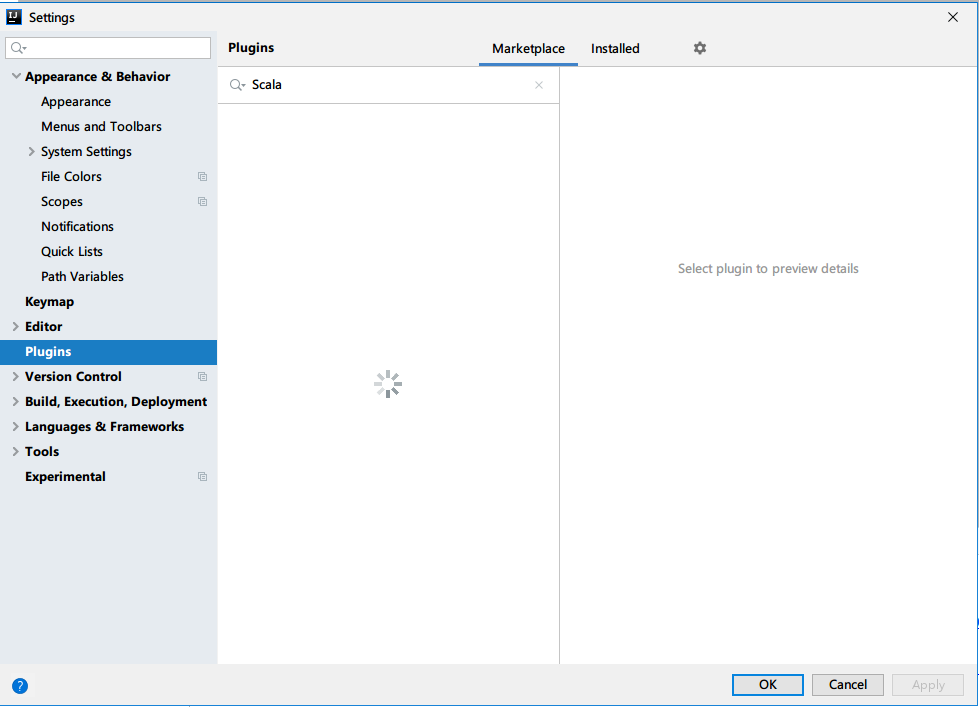
Task: Click the File Colors project-level icon
Action: click(x=202, y=177)
